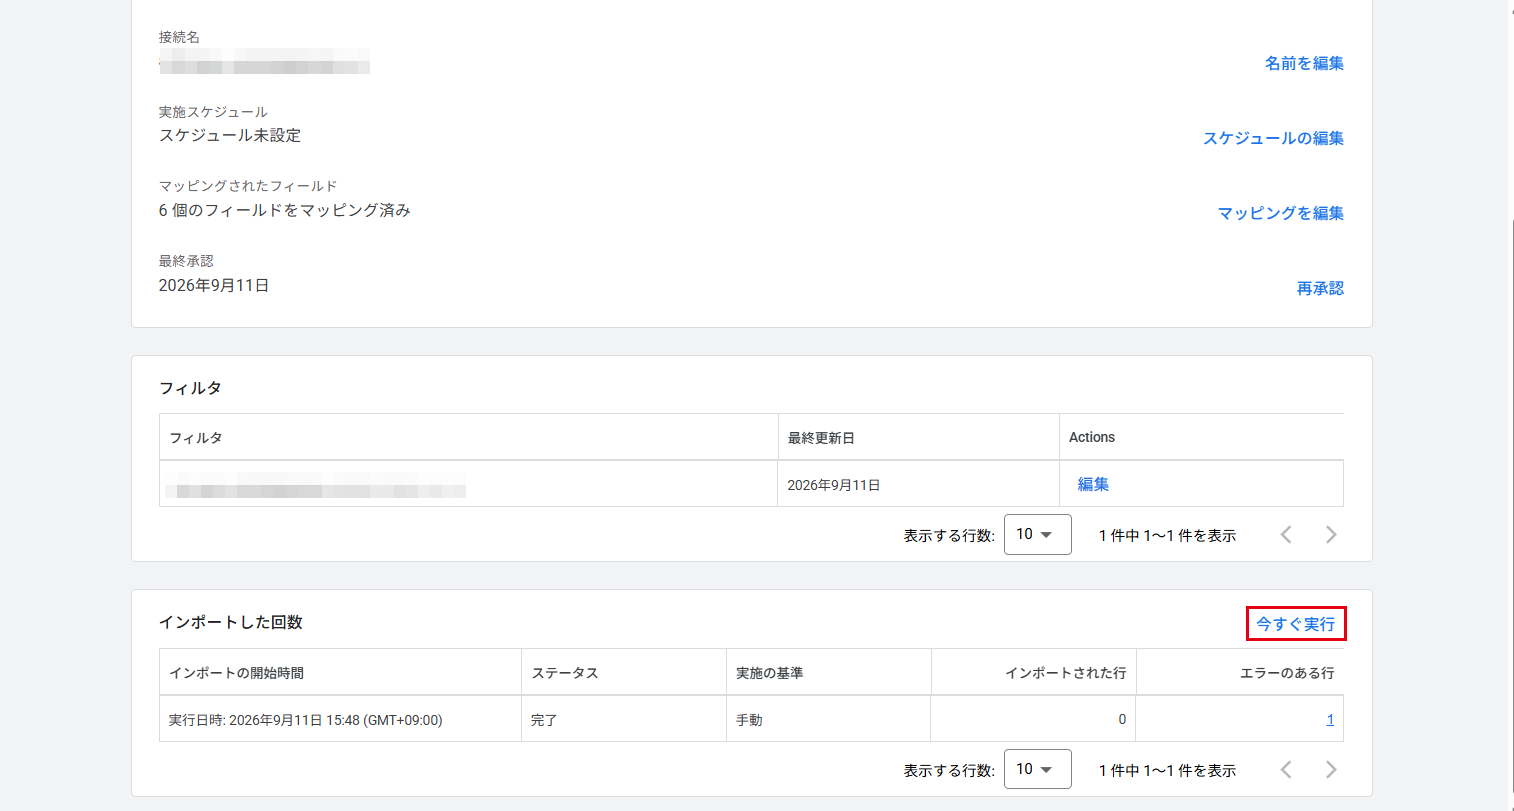The height and width of the screenshot is (811, 1514).
Task: Click the インポートの開始時間 column header
Action: tap(340, 672)
